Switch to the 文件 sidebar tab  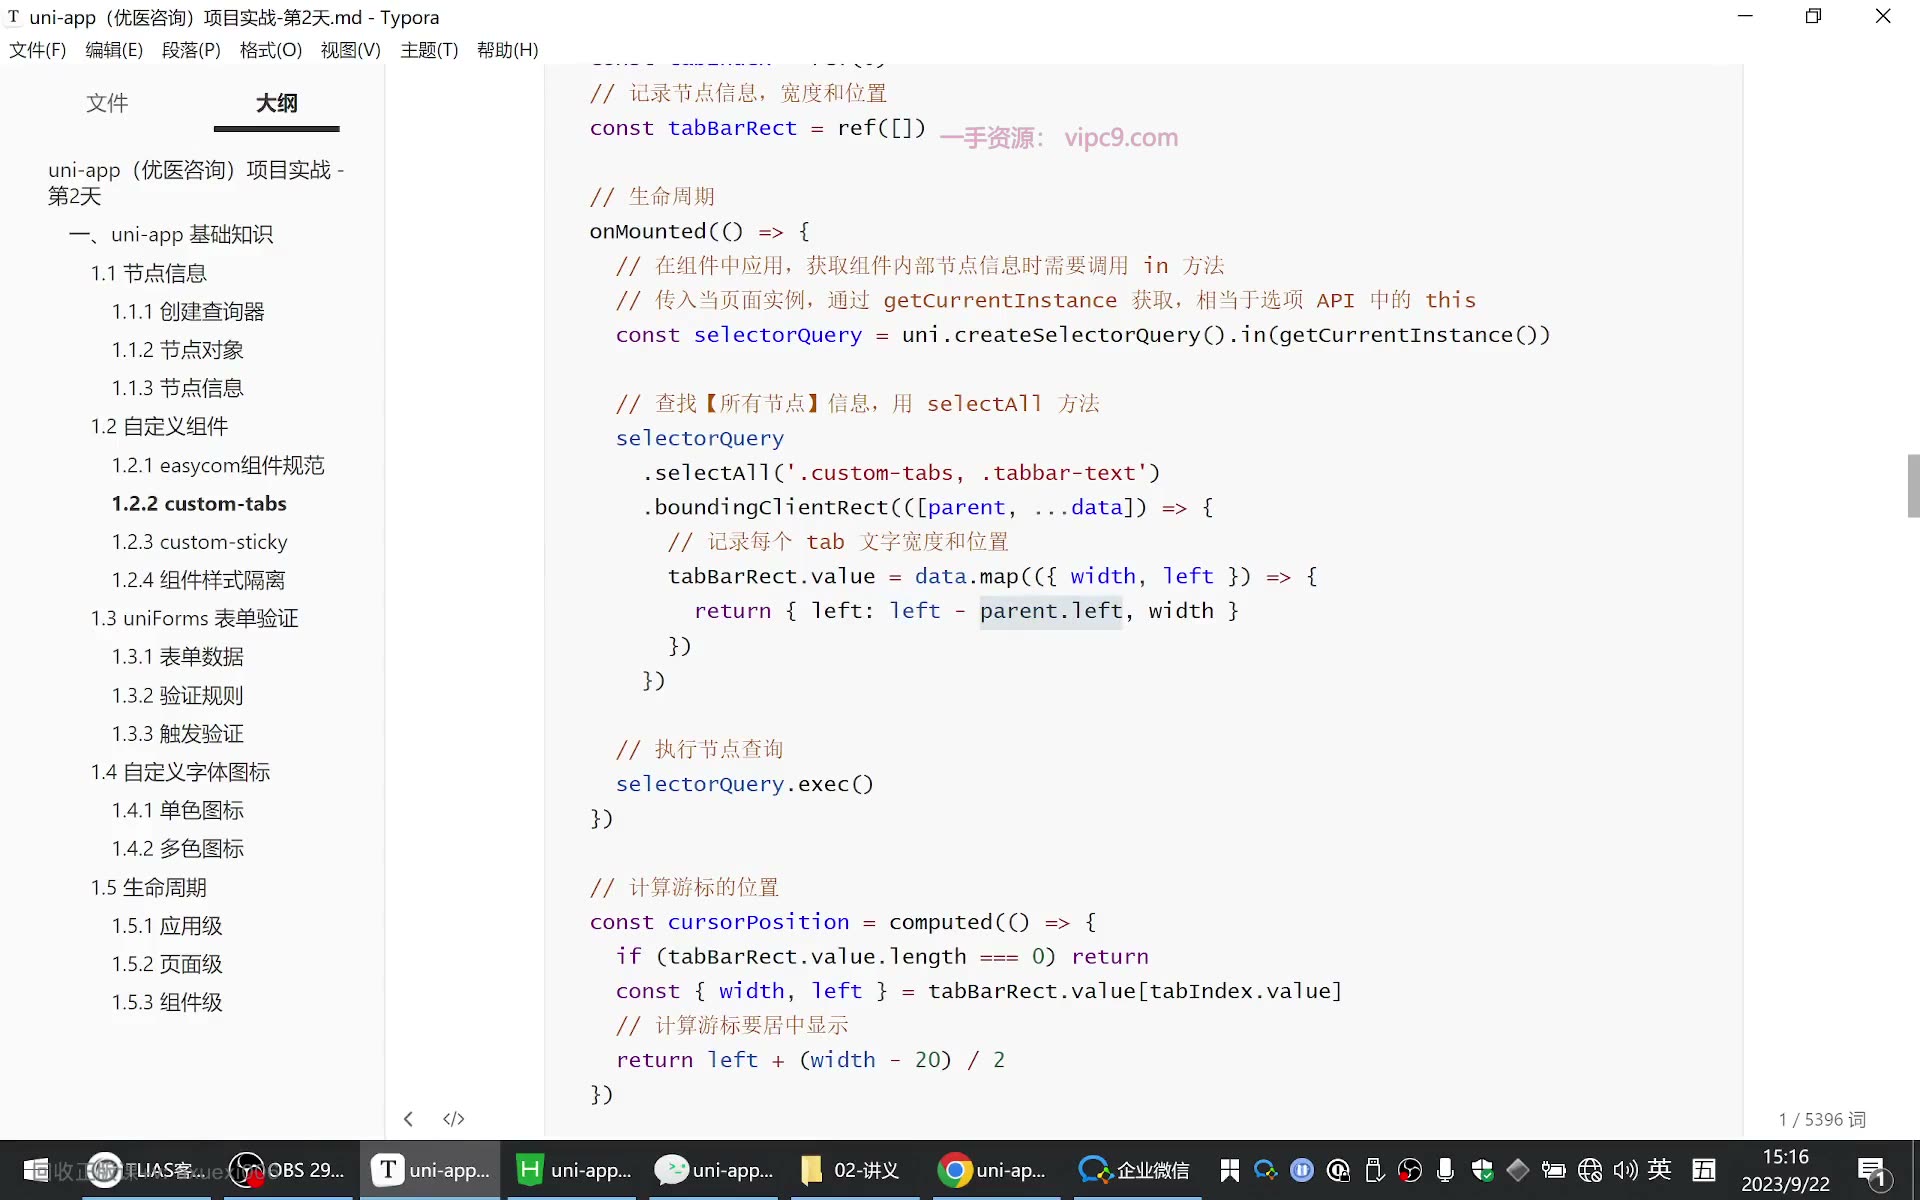107,103
